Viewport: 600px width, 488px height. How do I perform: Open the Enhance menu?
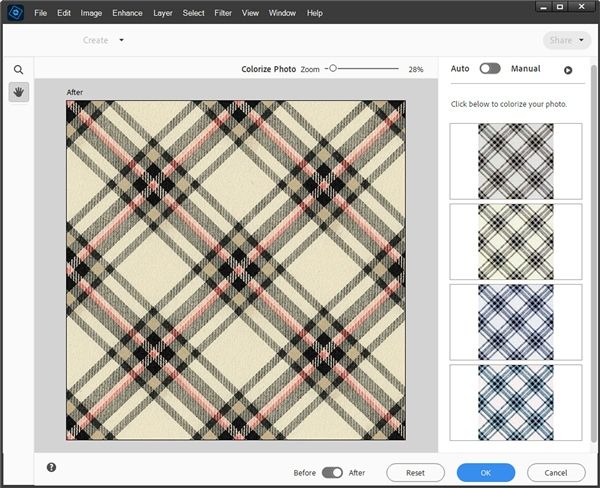[x=127, y=13]
